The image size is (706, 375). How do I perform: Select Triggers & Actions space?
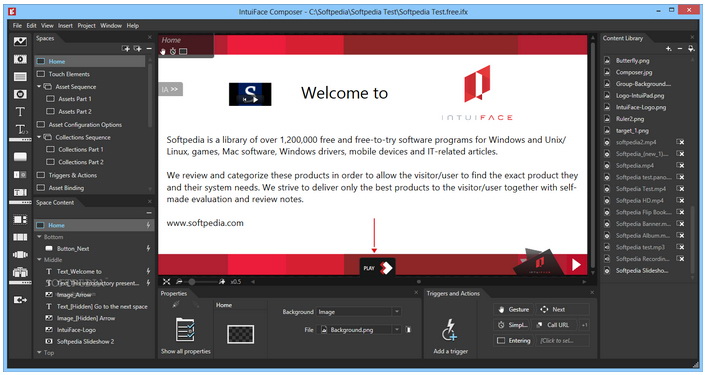tap(72, 175)
